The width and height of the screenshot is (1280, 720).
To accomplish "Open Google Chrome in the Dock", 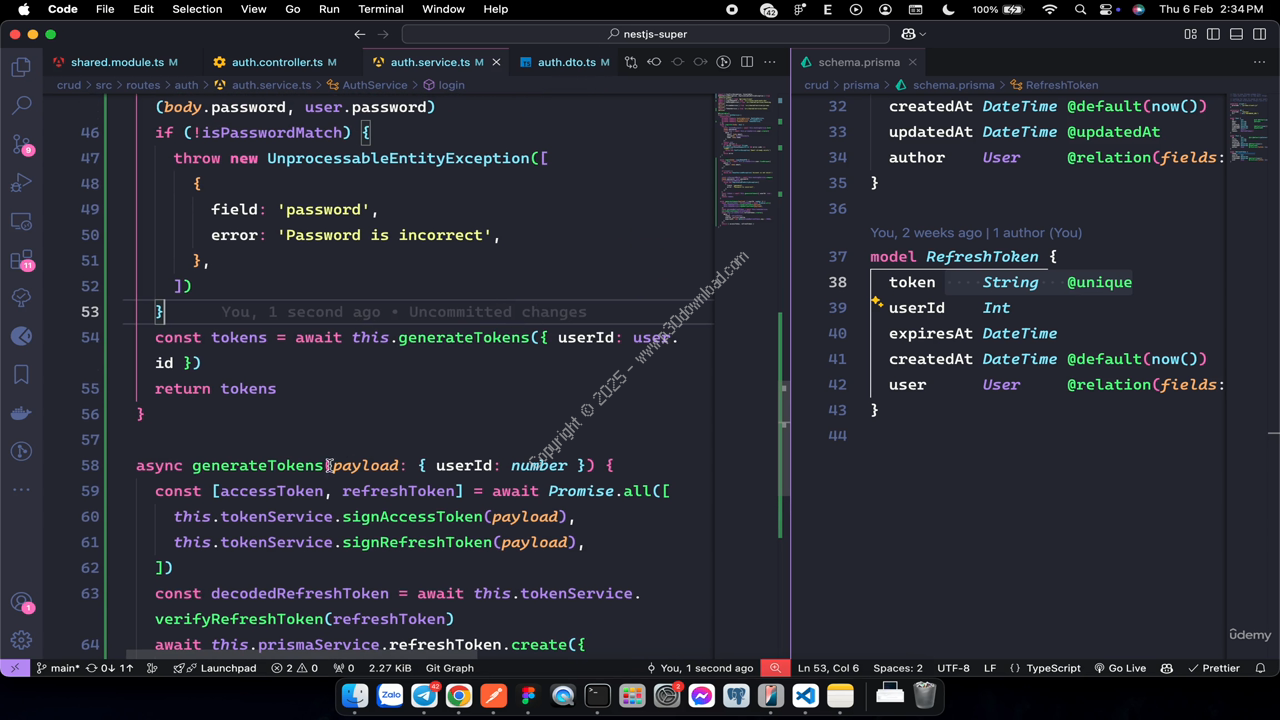I will [x=459, y=695].
